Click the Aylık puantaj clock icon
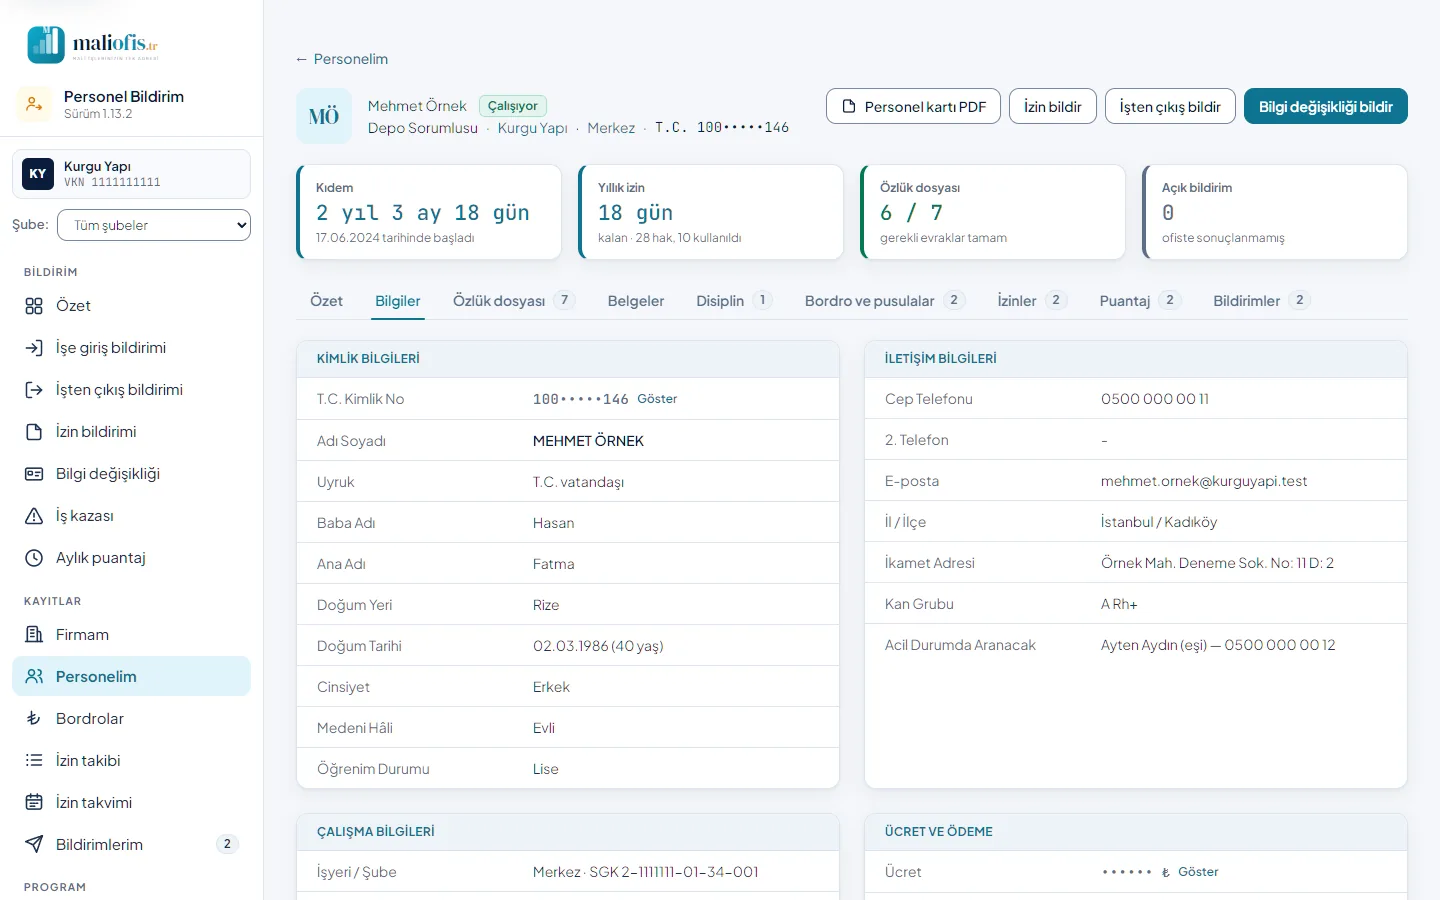1440x900 pixels. coord(34,558)
